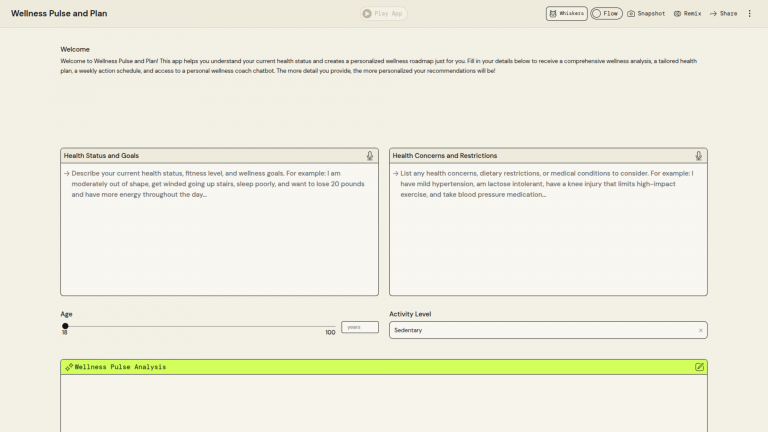768x432 pixels.
Task: Open the three-dot more options menu
Action: pos(750,14)
